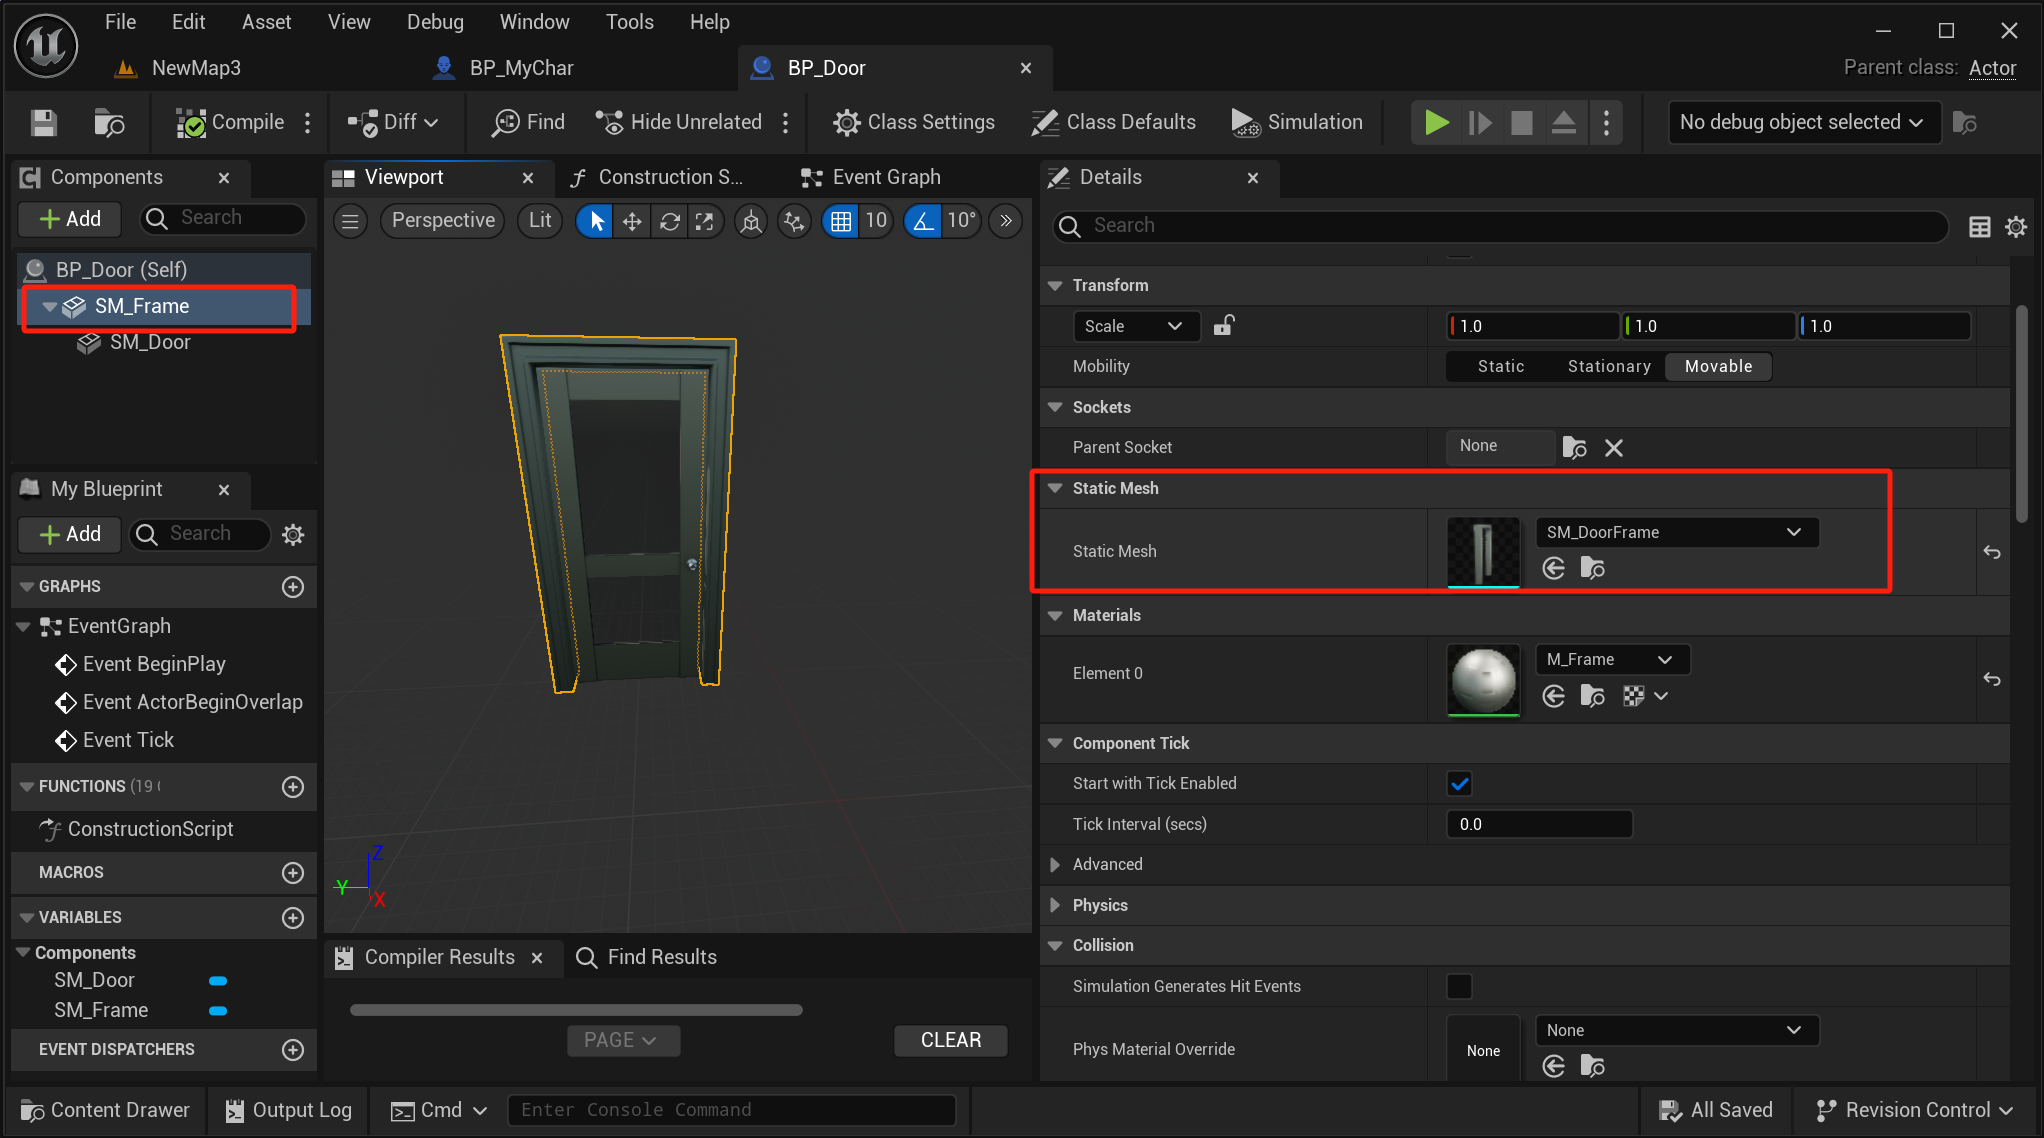Open the Asset menu

coord(266,22)
